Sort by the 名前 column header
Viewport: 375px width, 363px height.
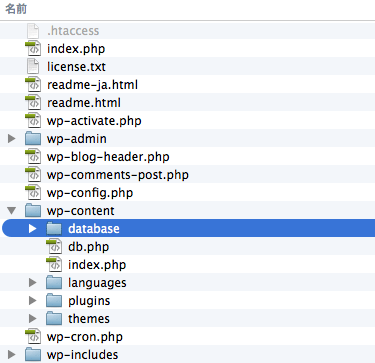16,9
